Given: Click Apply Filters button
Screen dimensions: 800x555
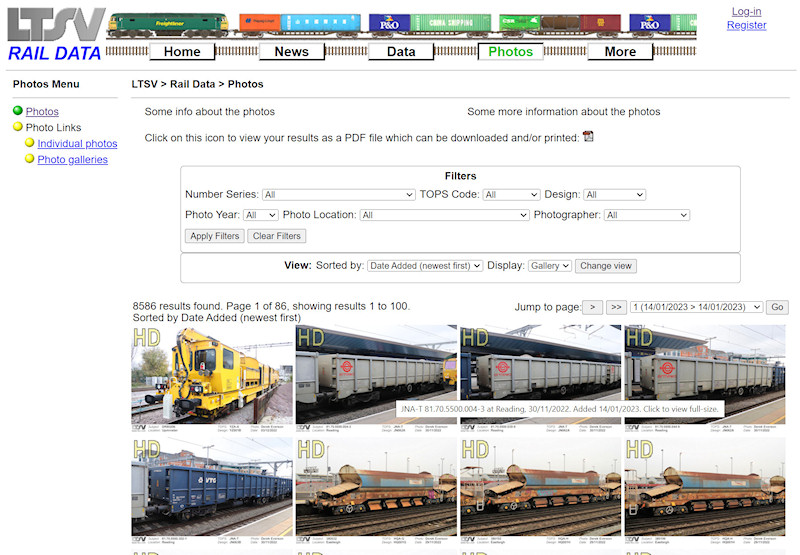Looking at the screenshot, I should pyautogui.click(x=215, y=236).
